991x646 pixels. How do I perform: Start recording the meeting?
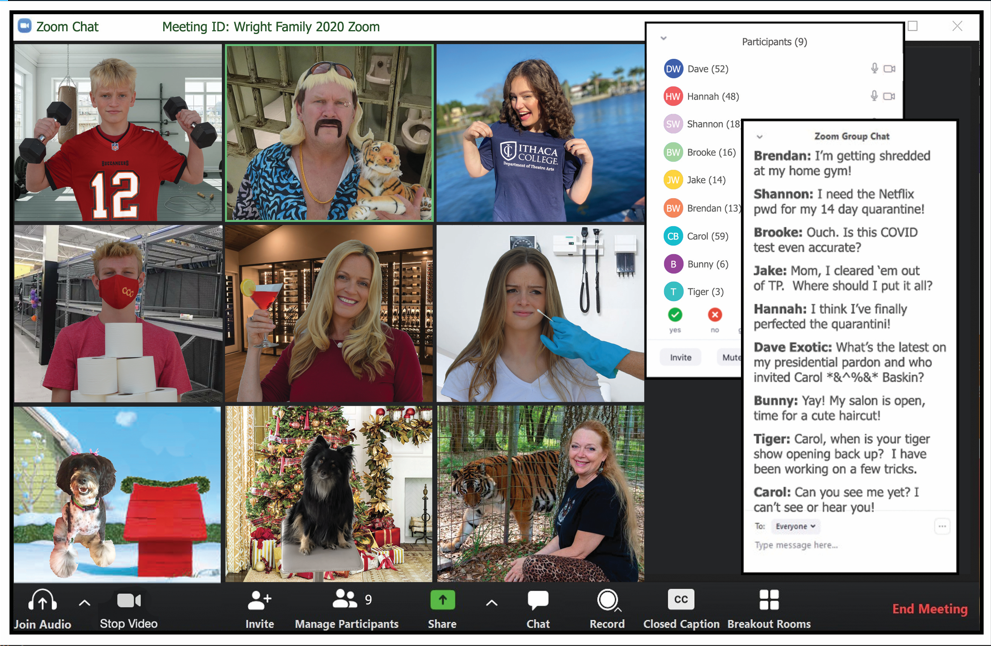coord(607,600)
